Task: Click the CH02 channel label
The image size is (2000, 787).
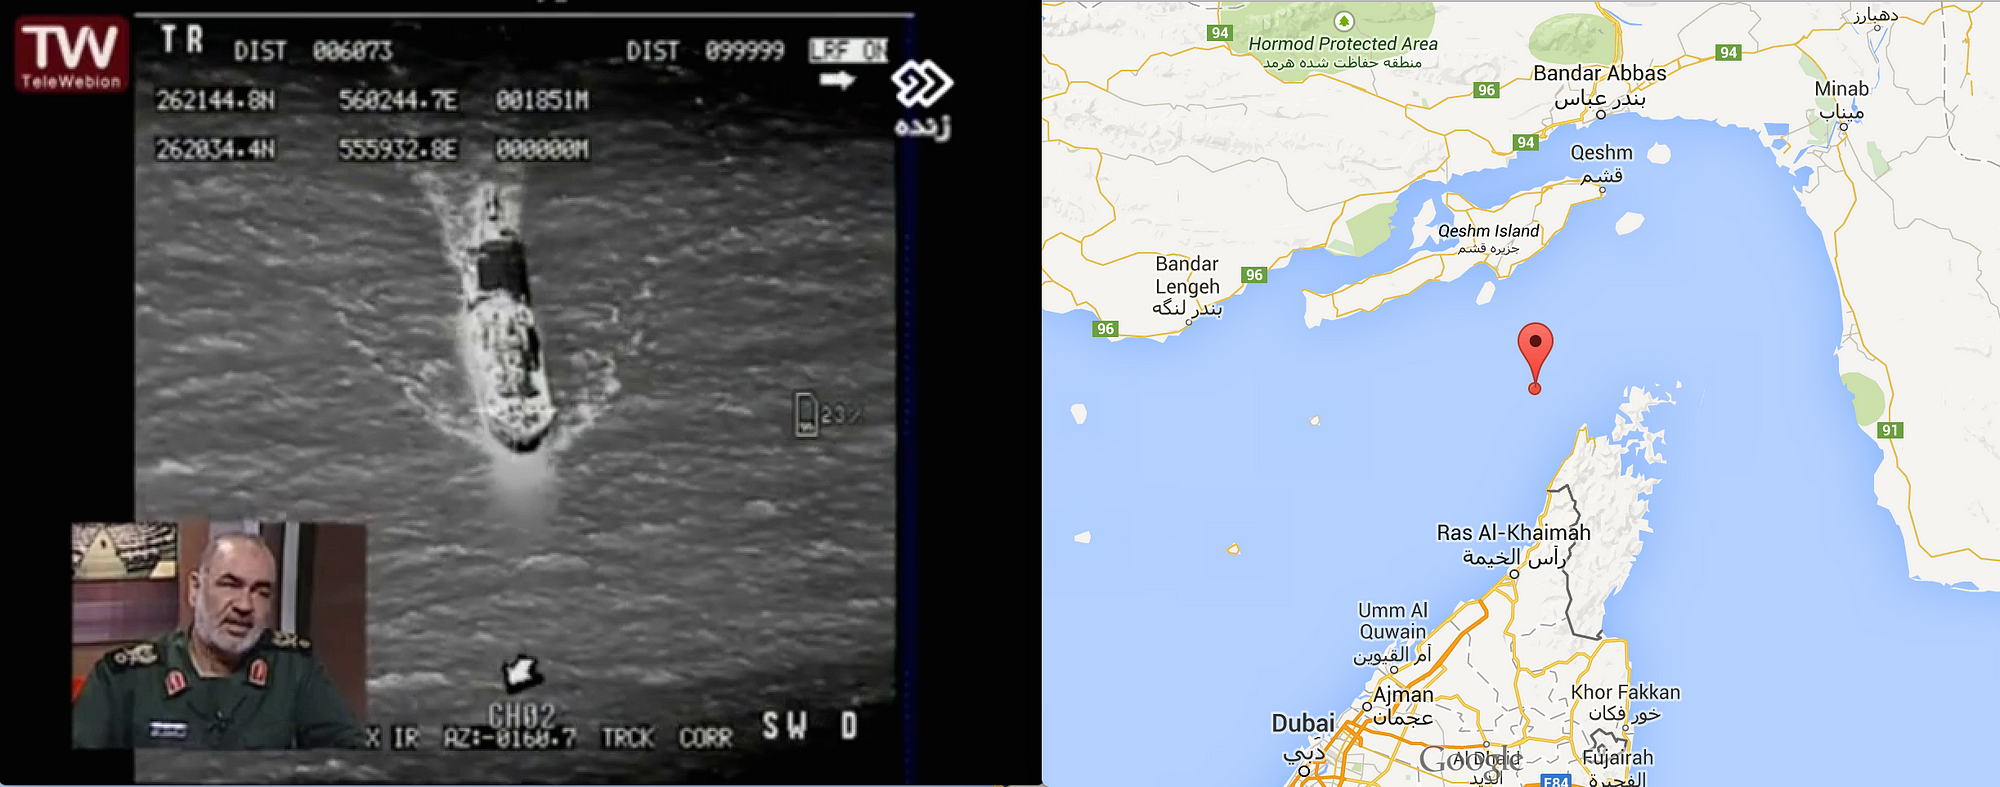Action: (522, 715)
